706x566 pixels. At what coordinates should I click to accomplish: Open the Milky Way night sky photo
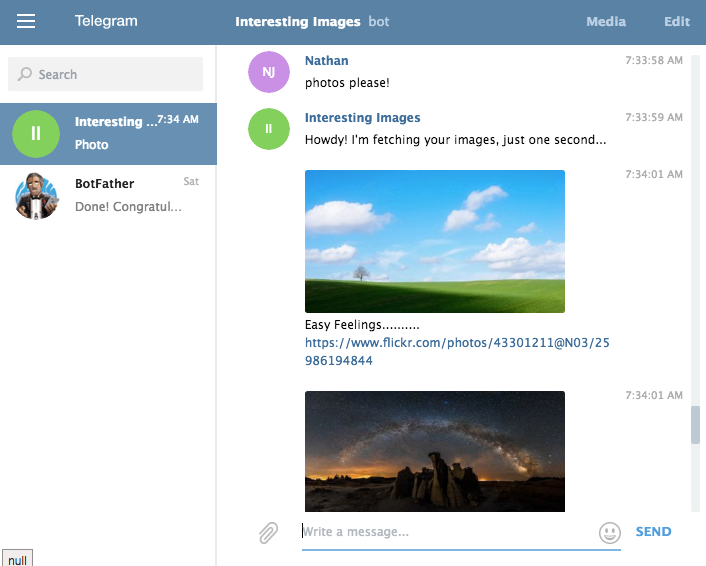(x=435, y=451)
